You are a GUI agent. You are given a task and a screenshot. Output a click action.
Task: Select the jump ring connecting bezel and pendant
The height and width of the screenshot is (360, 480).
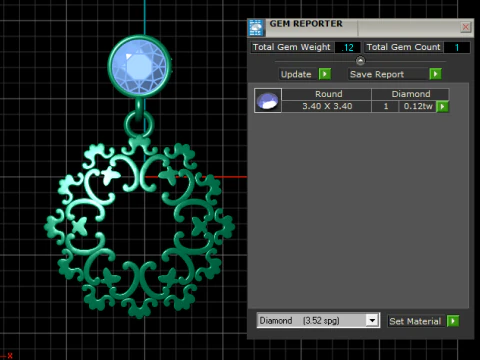point(139,124)
